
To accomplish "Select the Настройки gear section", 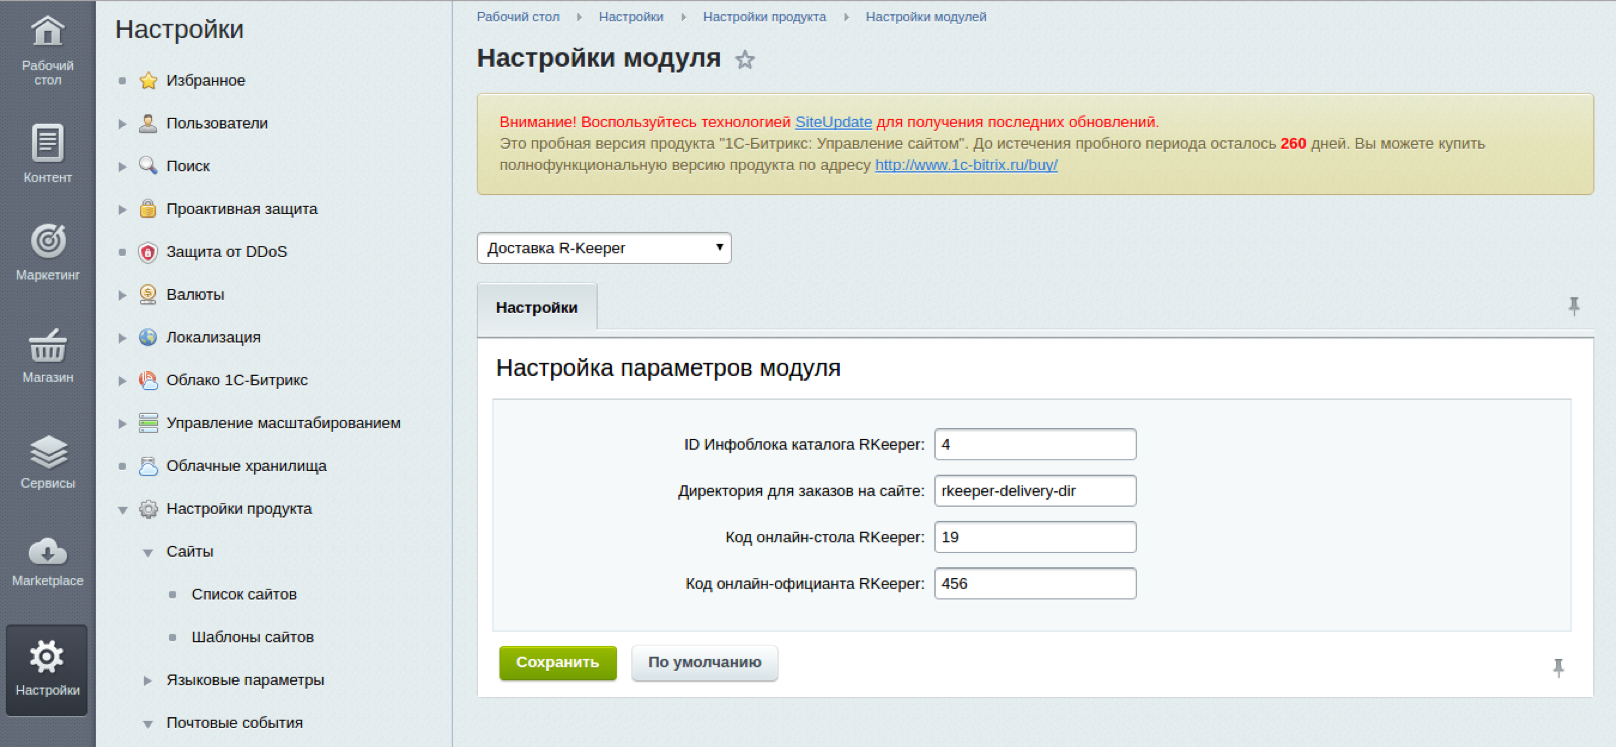I will [x=47, y=669].
